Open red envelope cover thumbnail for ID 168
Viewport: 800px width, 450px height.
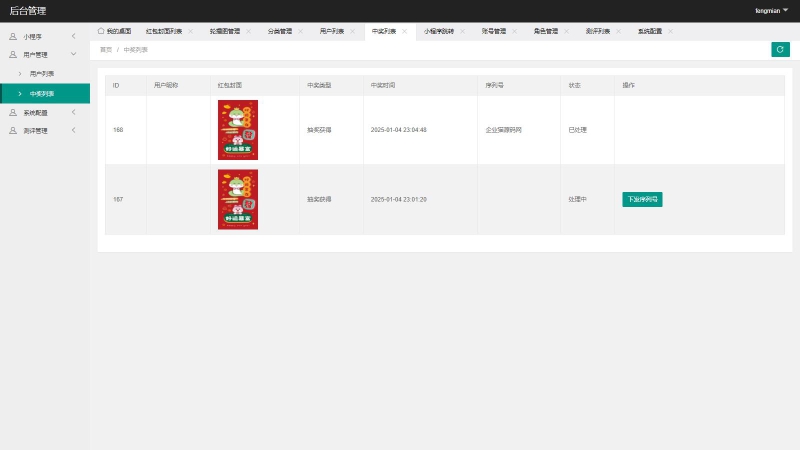[238, 130]
